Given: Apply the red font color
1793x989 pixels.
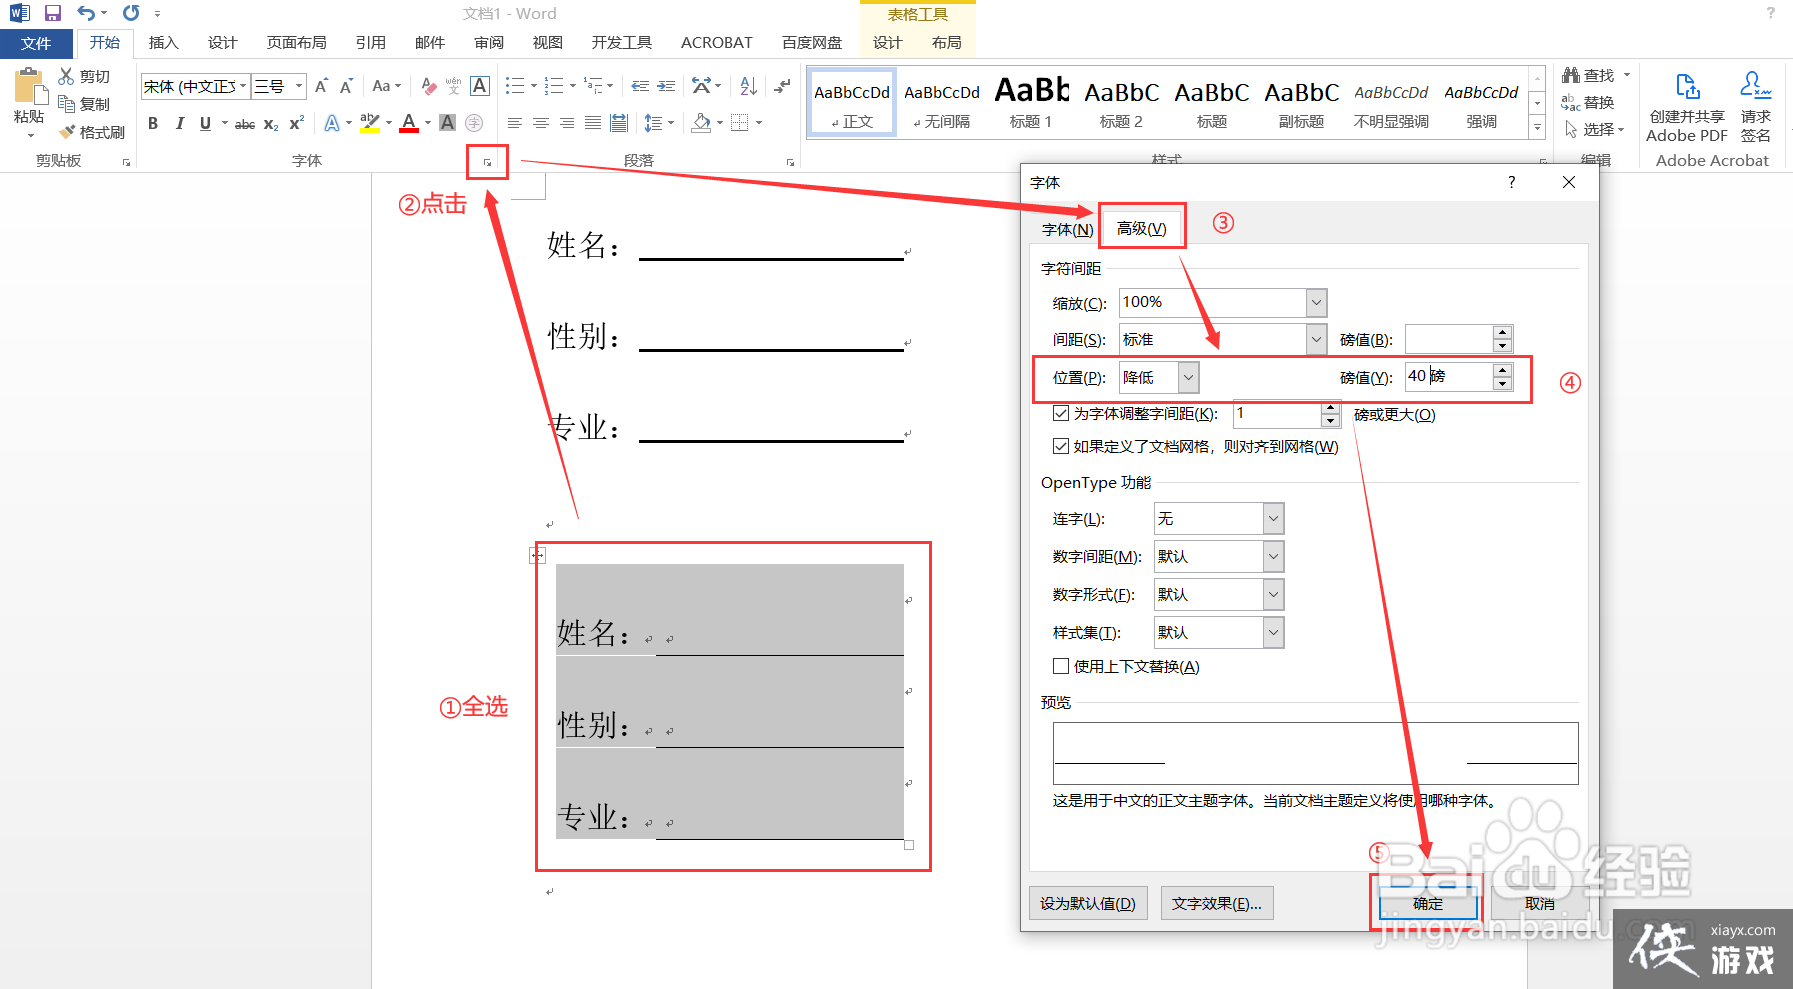Looking at the screenshot, I should pyautogui.click(x=409, y=123).
